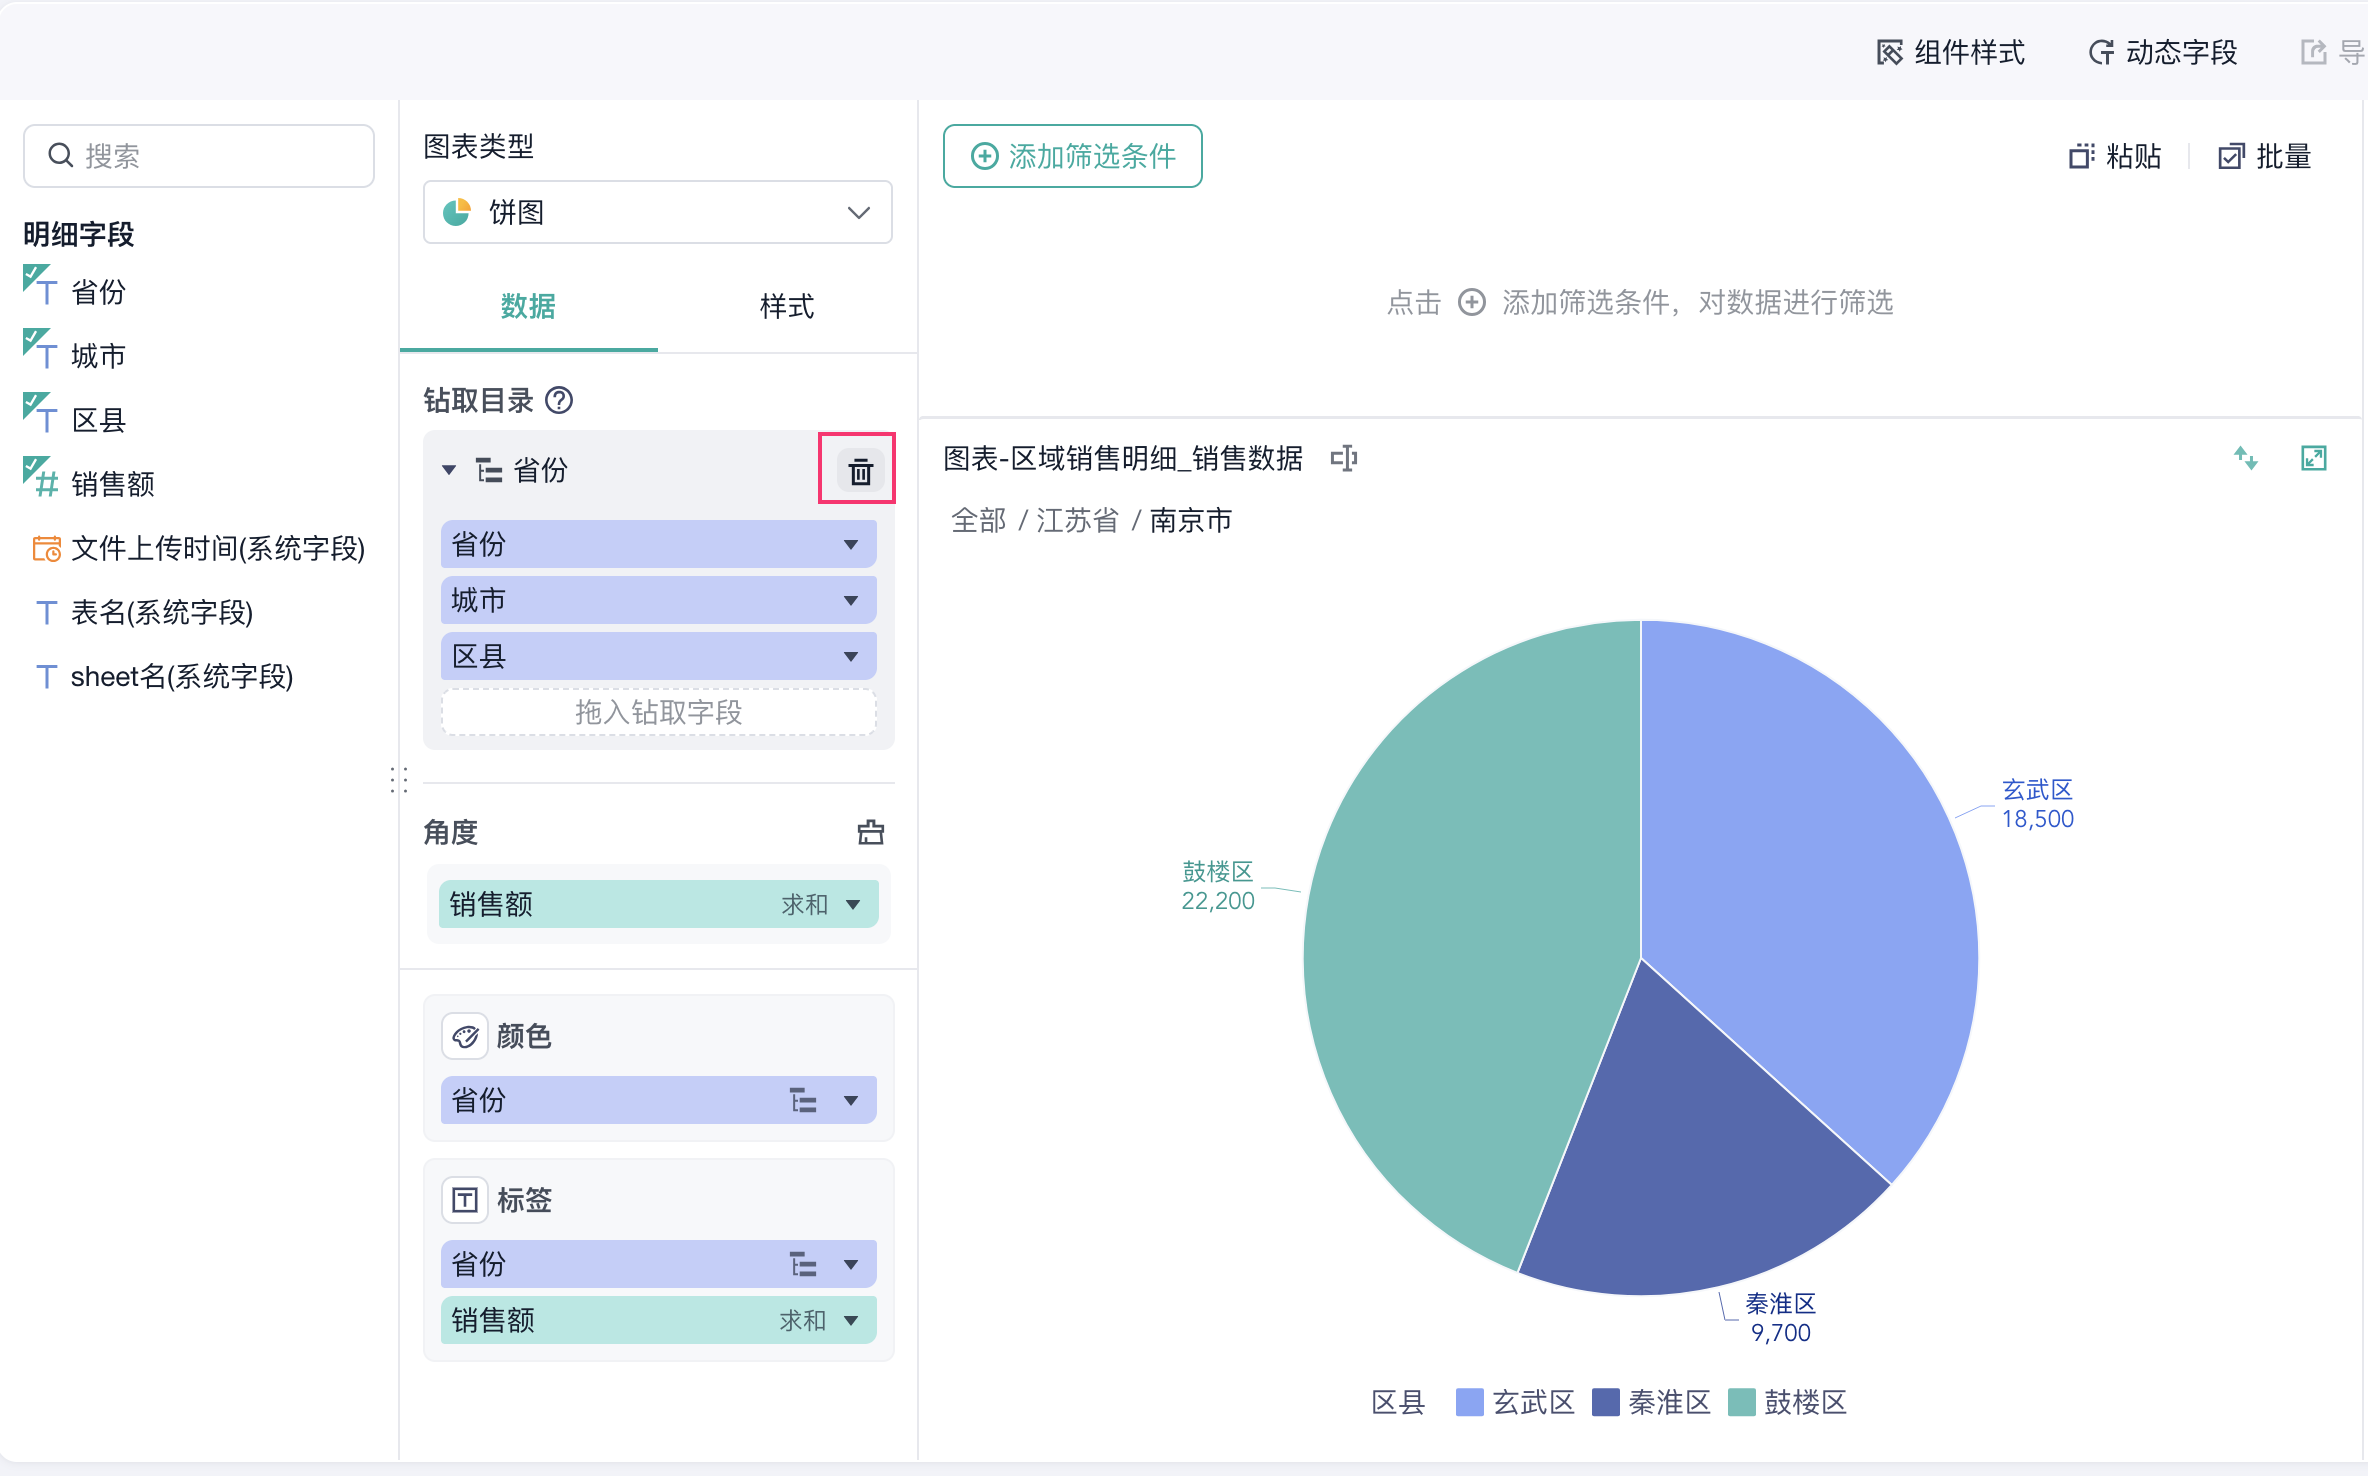
Task: Click the expand chart fullscreen icon
Action: (2314, 458)
